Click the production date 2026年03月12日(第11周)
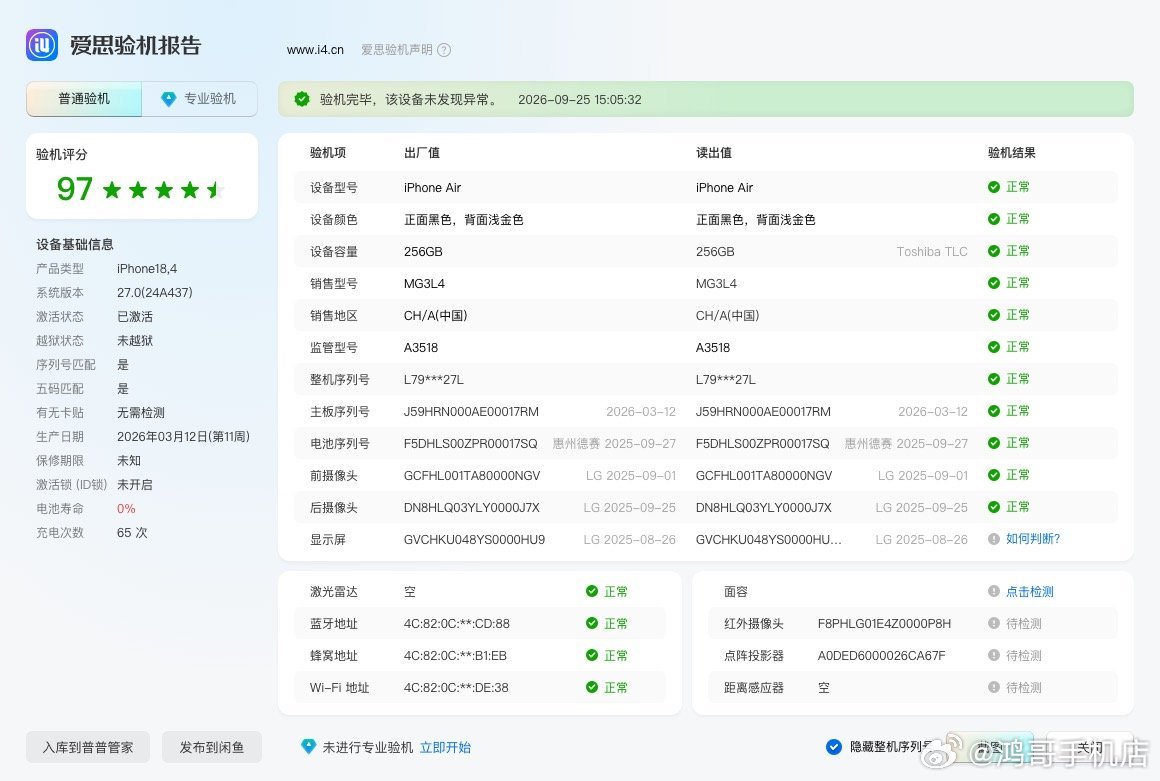This screenshot has height=781, width=1160. tap(183, 436)
